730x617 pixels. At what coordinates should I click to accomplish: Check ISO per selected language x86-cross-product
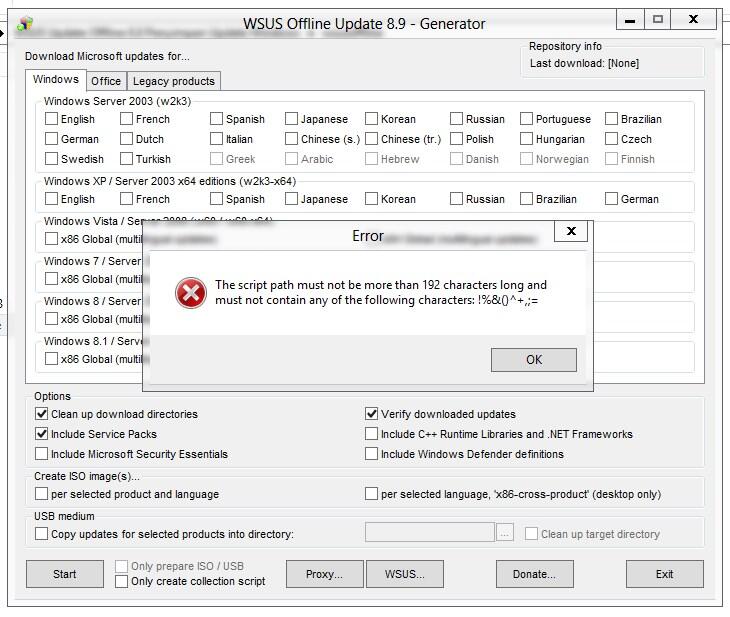pyautogui.click(x=371, y=494)
